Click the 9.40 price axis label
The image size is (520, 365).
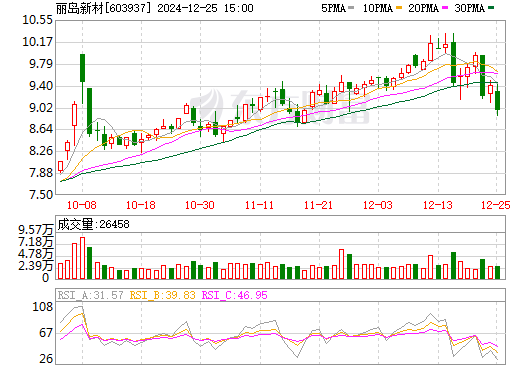[x=41, y=86]
